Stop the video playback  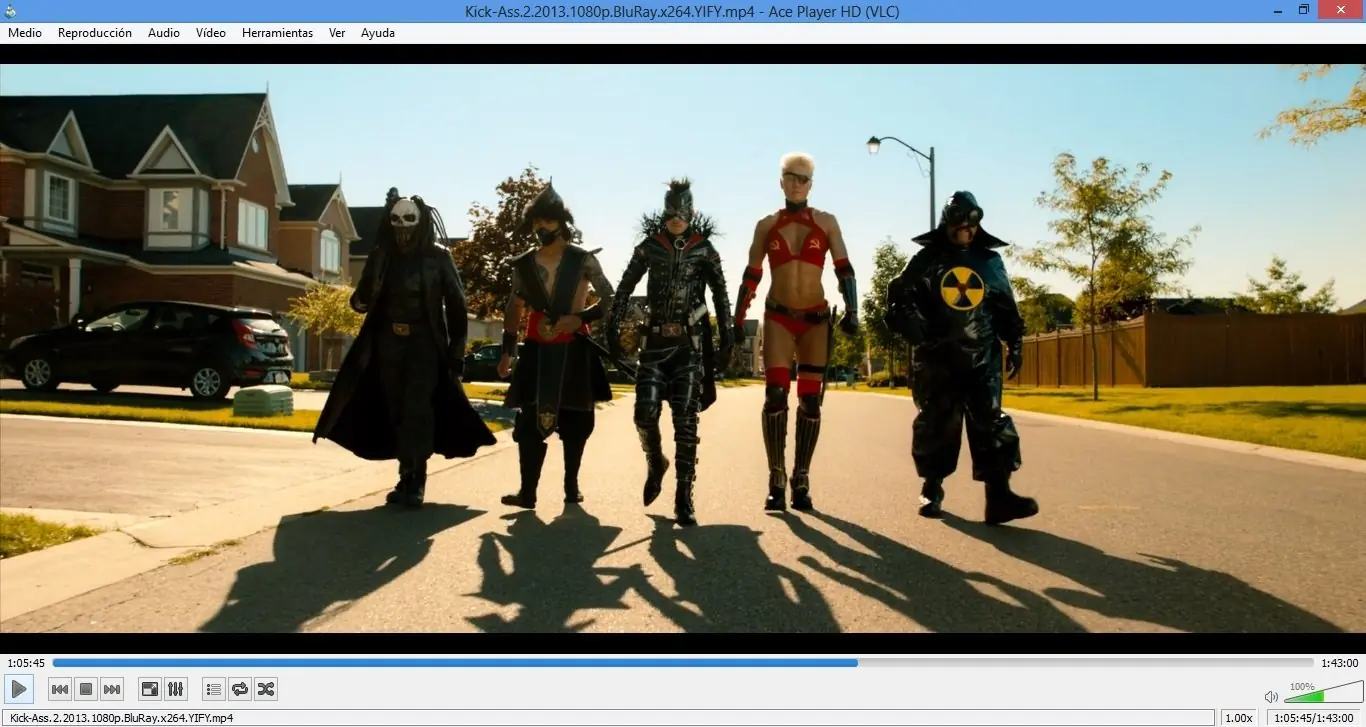[x=86, y=689]
